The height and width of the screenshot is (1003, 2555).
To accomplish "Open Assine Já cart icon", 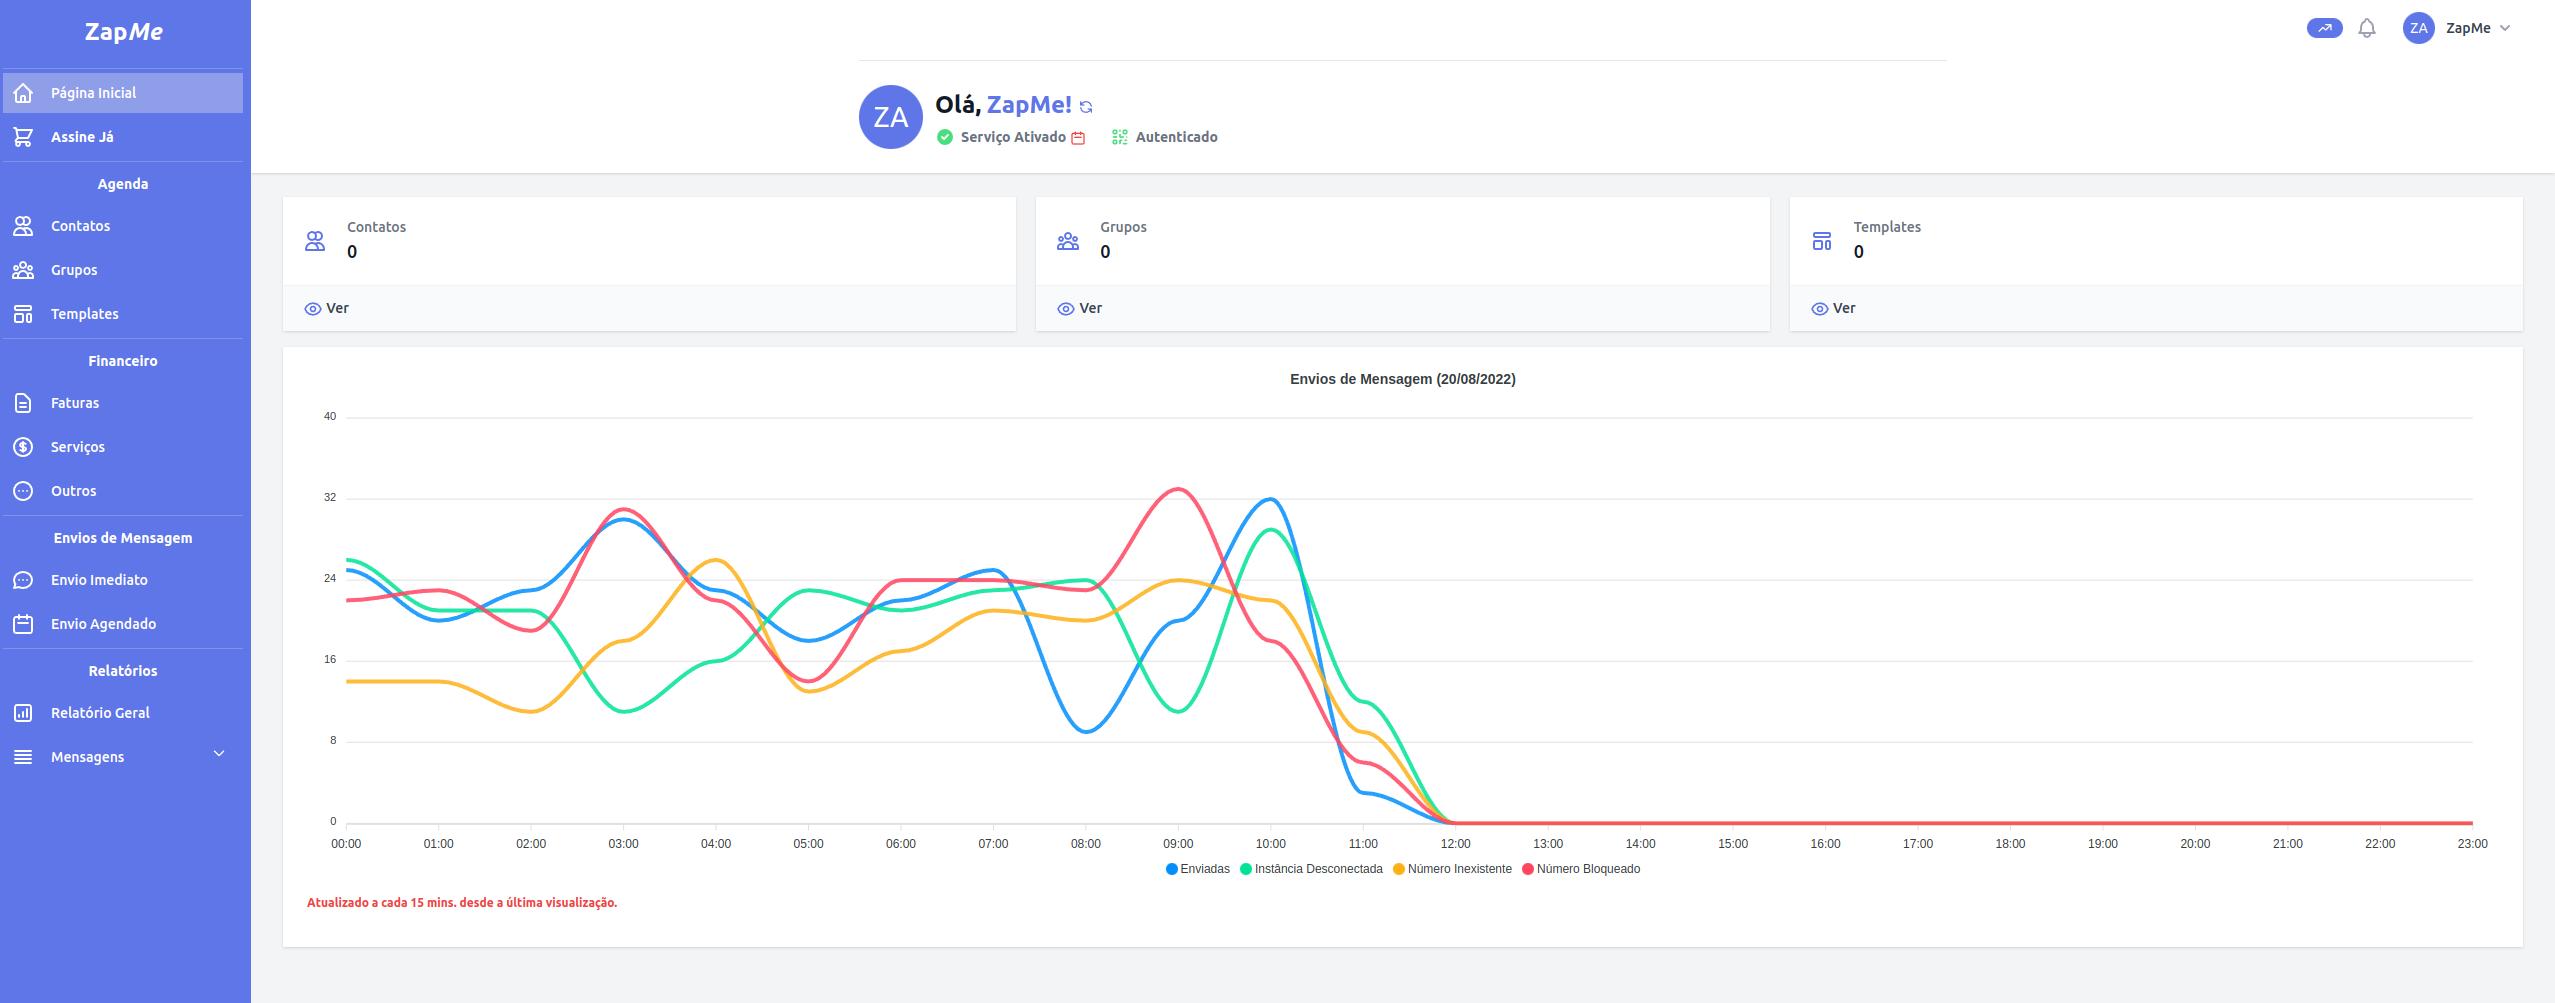I will (x=23, y=137).
